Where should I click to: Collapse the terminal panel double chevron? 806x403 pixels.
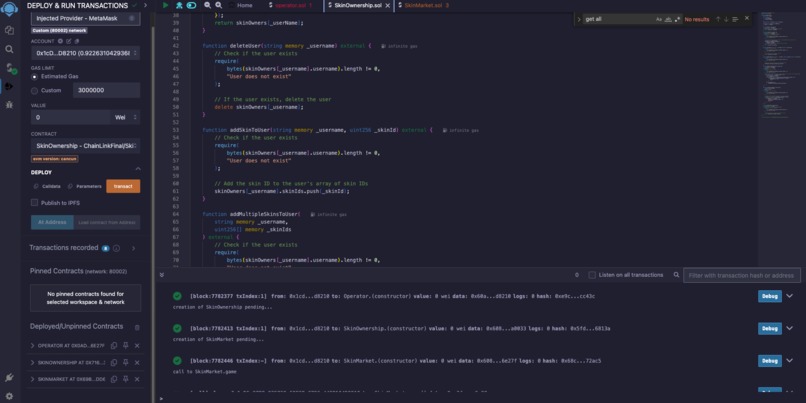coord(161,275)
